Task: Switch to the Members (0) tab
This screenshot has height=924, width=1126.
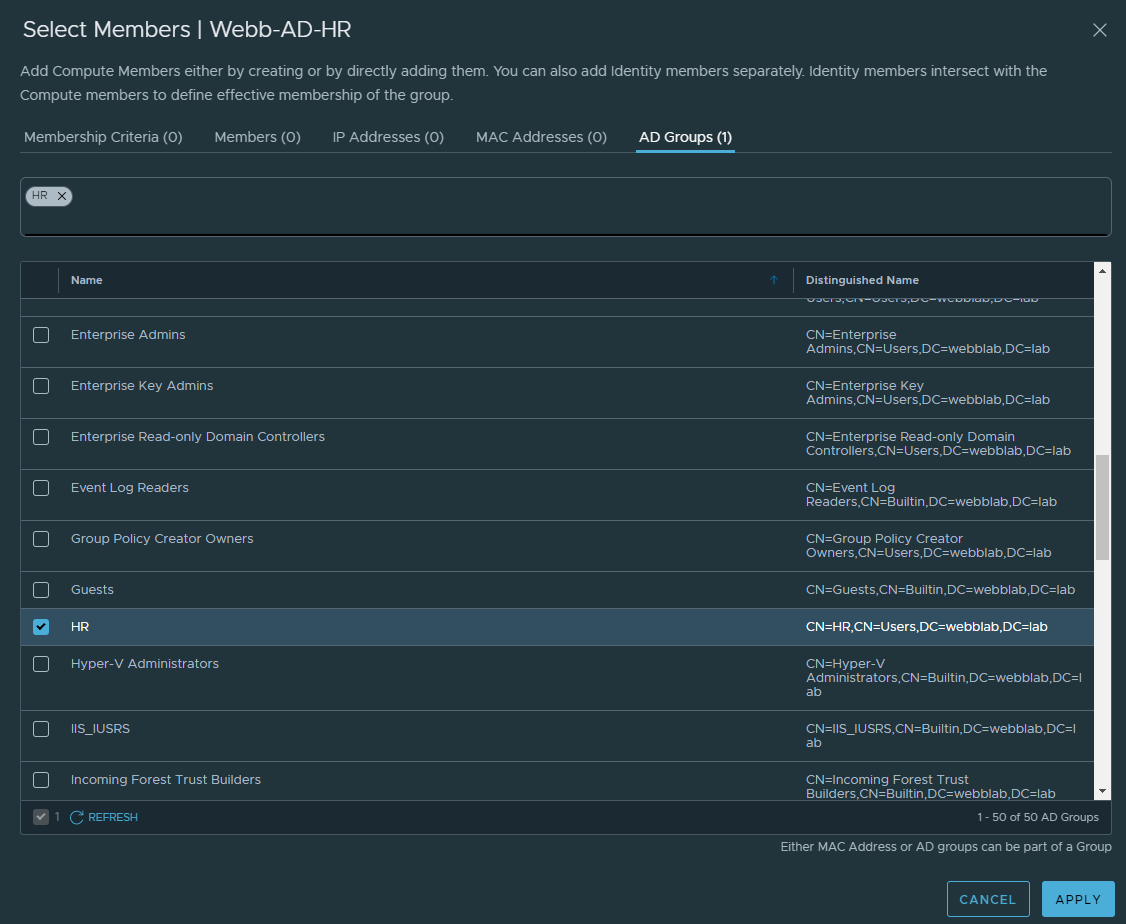Action: [257, 137]
